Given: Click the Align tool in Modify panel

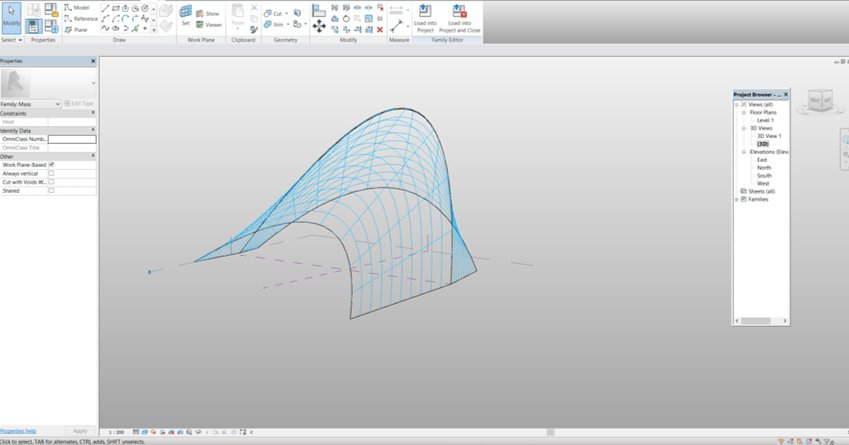Looking at the screenshot, I should click(319, 10).
